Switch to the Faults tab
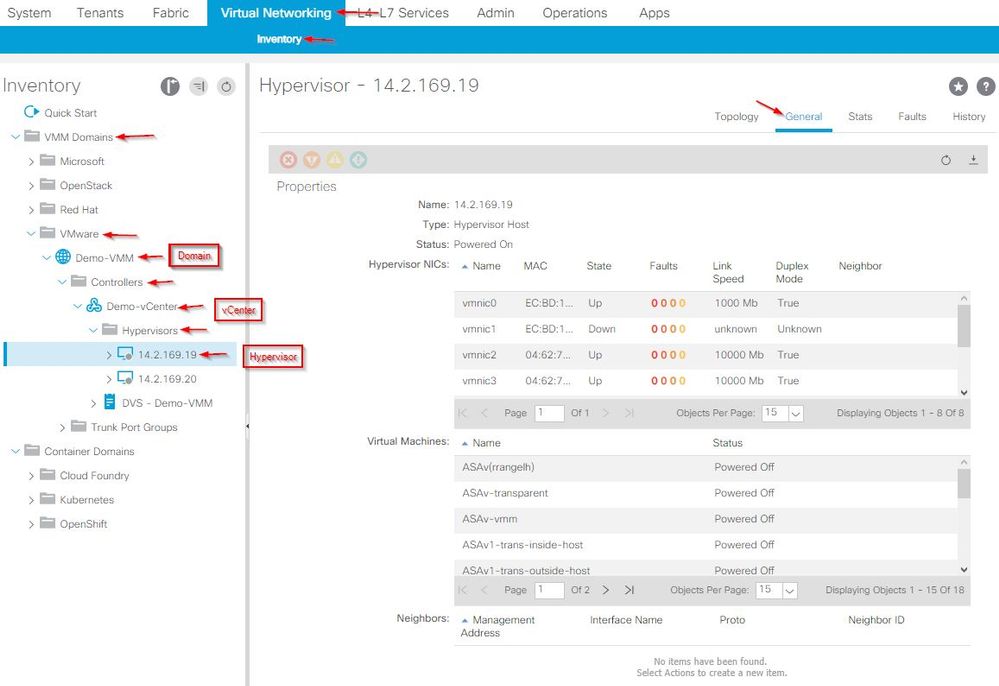Viewport: 999px width, 686px height. (x=912, y=117)
